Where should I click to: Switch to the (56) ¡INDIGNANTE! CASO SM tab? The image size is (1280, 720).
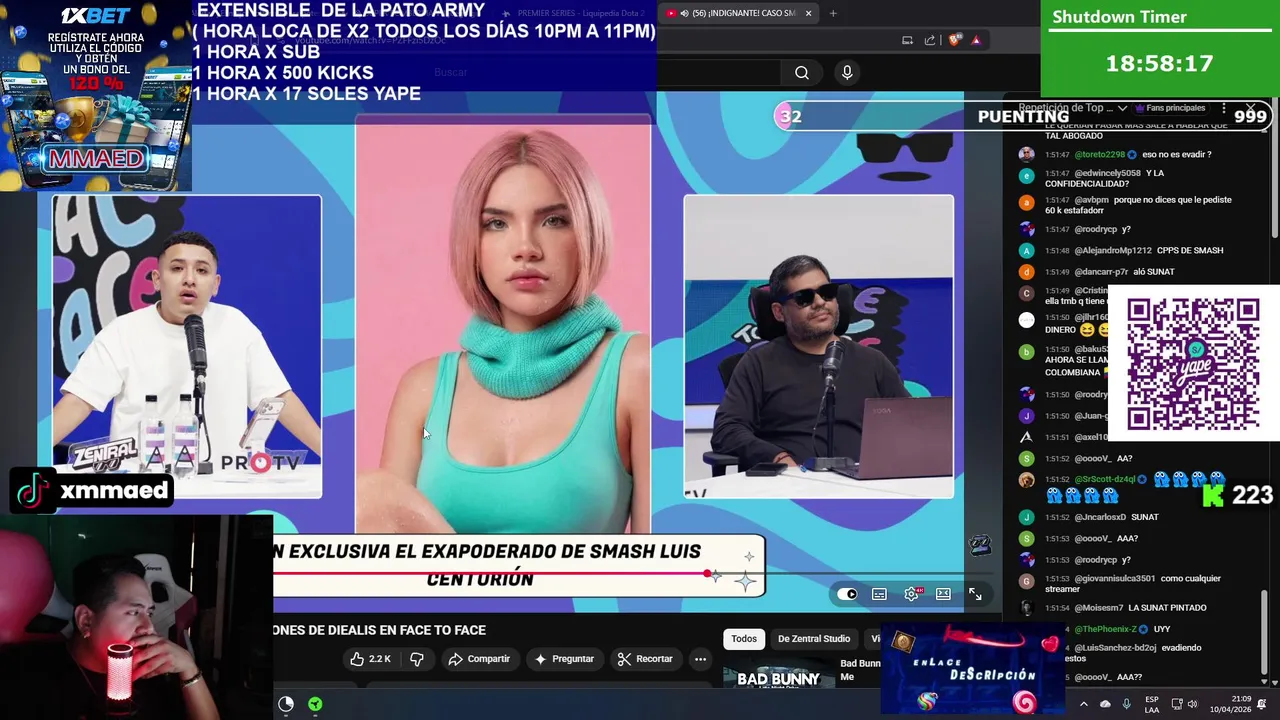point(738,13)
